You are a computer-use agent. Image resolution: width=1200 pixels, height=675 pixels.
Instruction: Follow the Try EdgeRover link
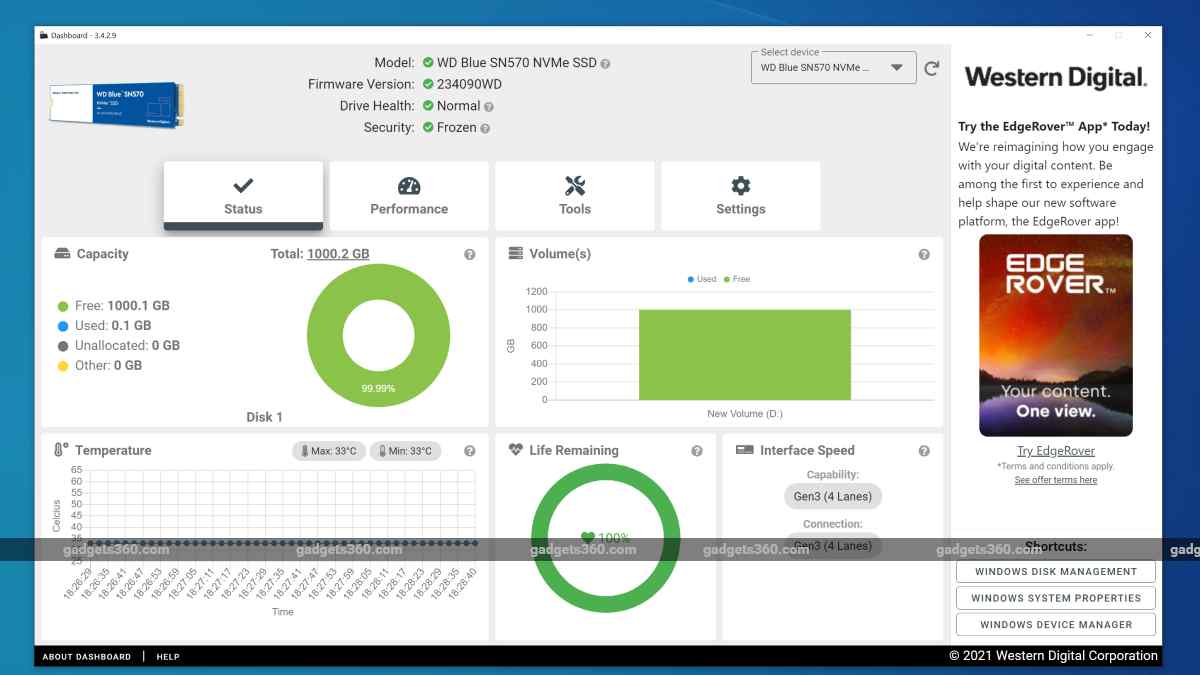tap(1056, 451)
